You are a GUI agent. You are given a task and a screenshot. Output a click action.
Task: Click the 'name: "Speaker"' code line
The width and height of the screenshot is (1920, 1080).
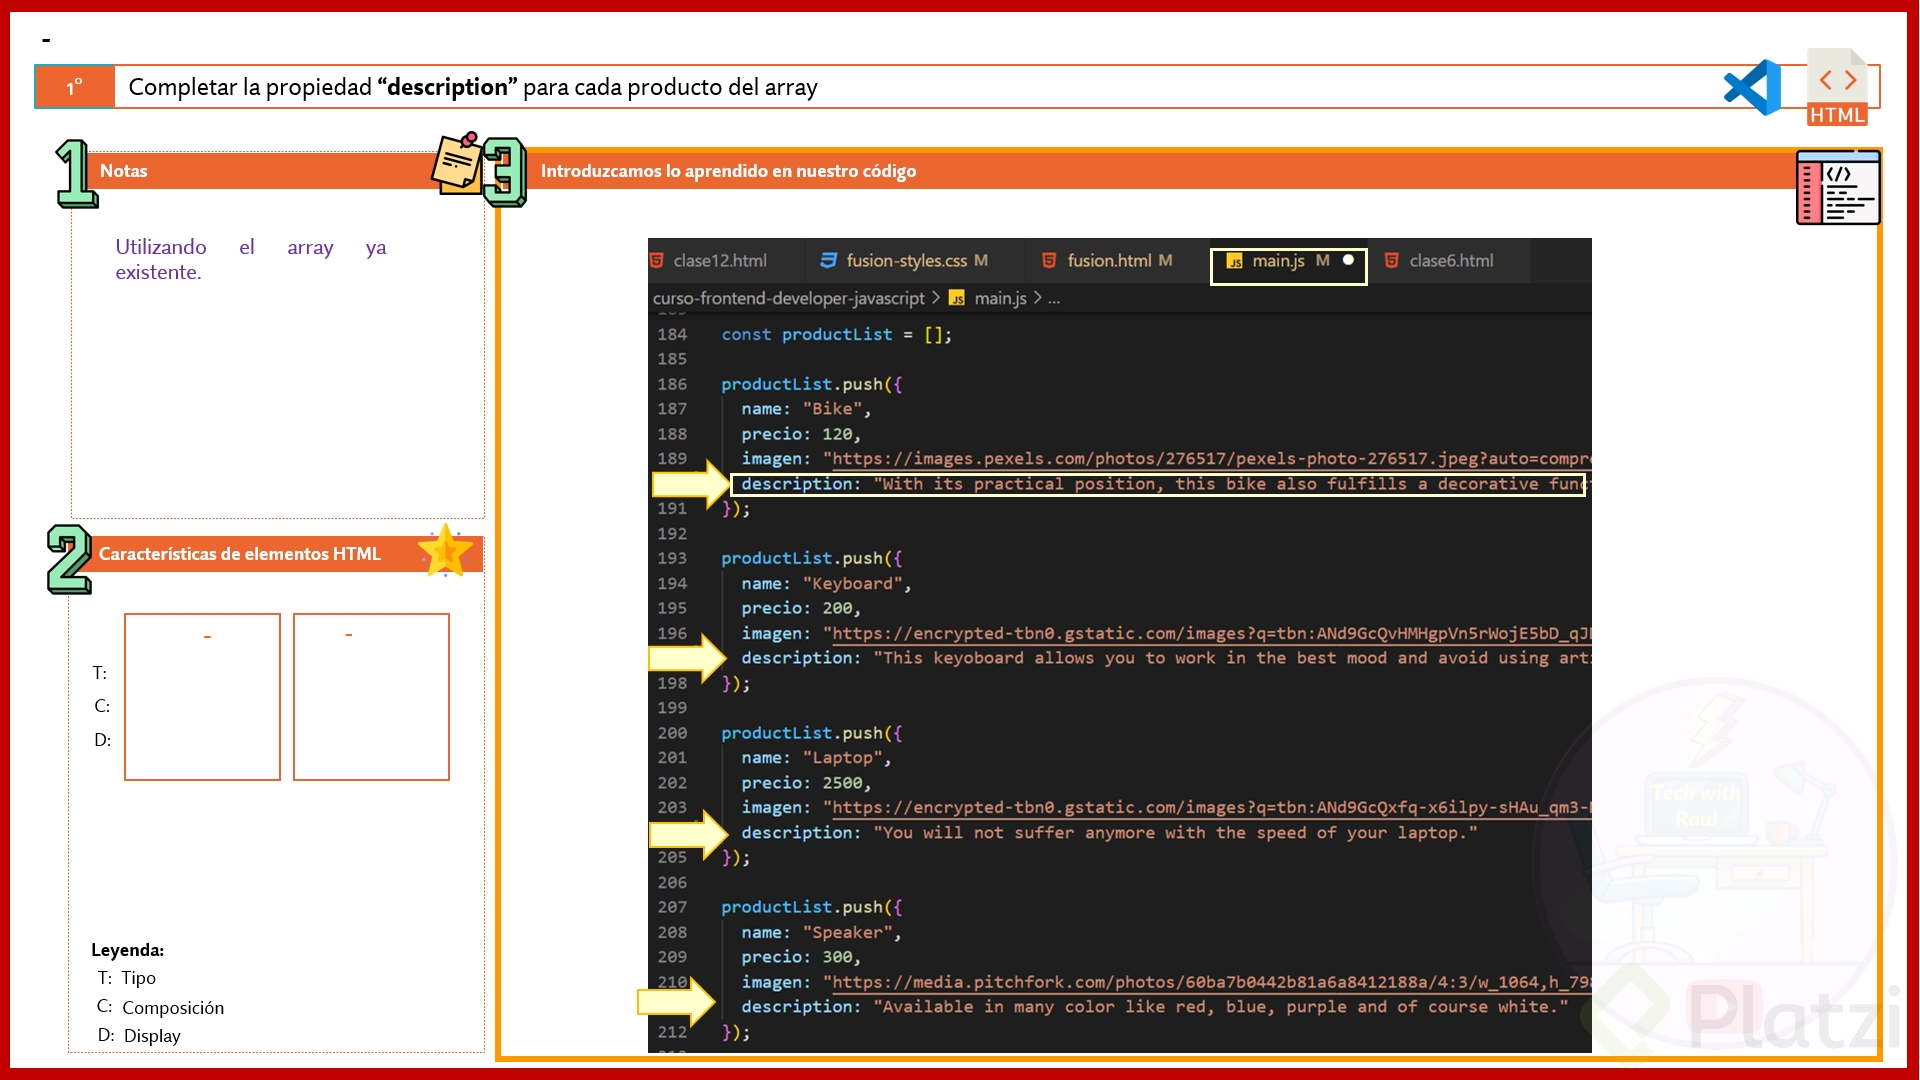coord(821,933)
